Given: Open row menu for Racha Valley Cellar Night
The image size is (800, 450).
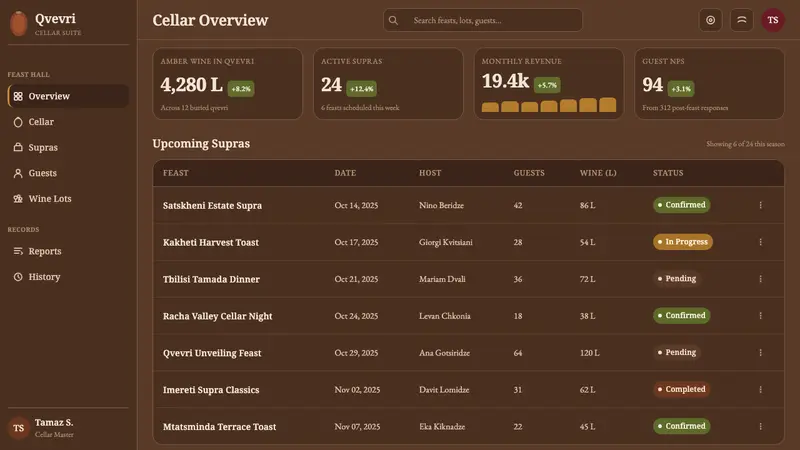Looking at the screenshot, I should (x=760, y=316).
